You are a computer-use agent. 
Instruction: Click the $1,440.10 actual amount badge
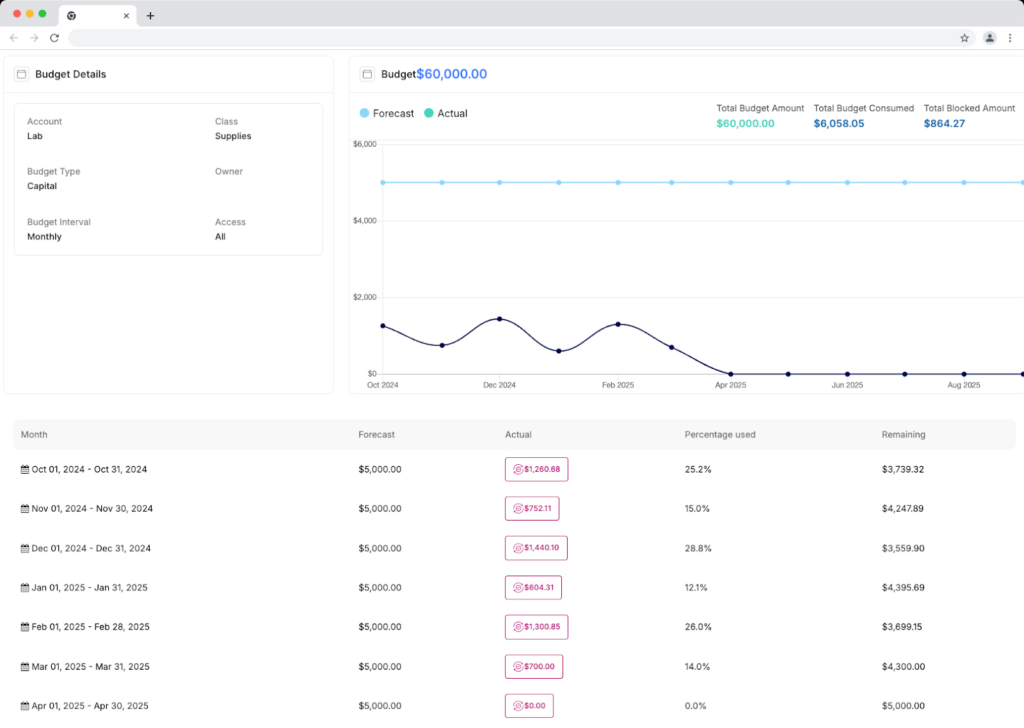(x=536, y=548)
